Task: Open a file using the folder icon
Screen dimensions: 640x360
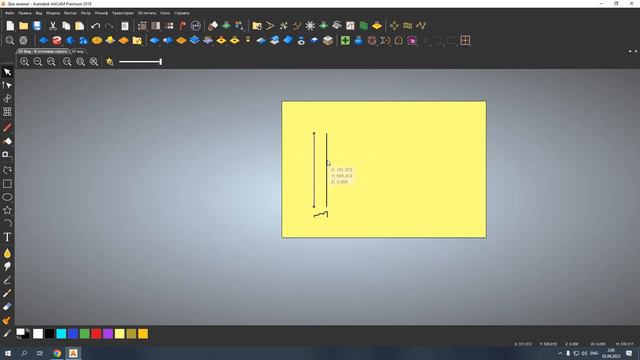Action: pos(24,26)
